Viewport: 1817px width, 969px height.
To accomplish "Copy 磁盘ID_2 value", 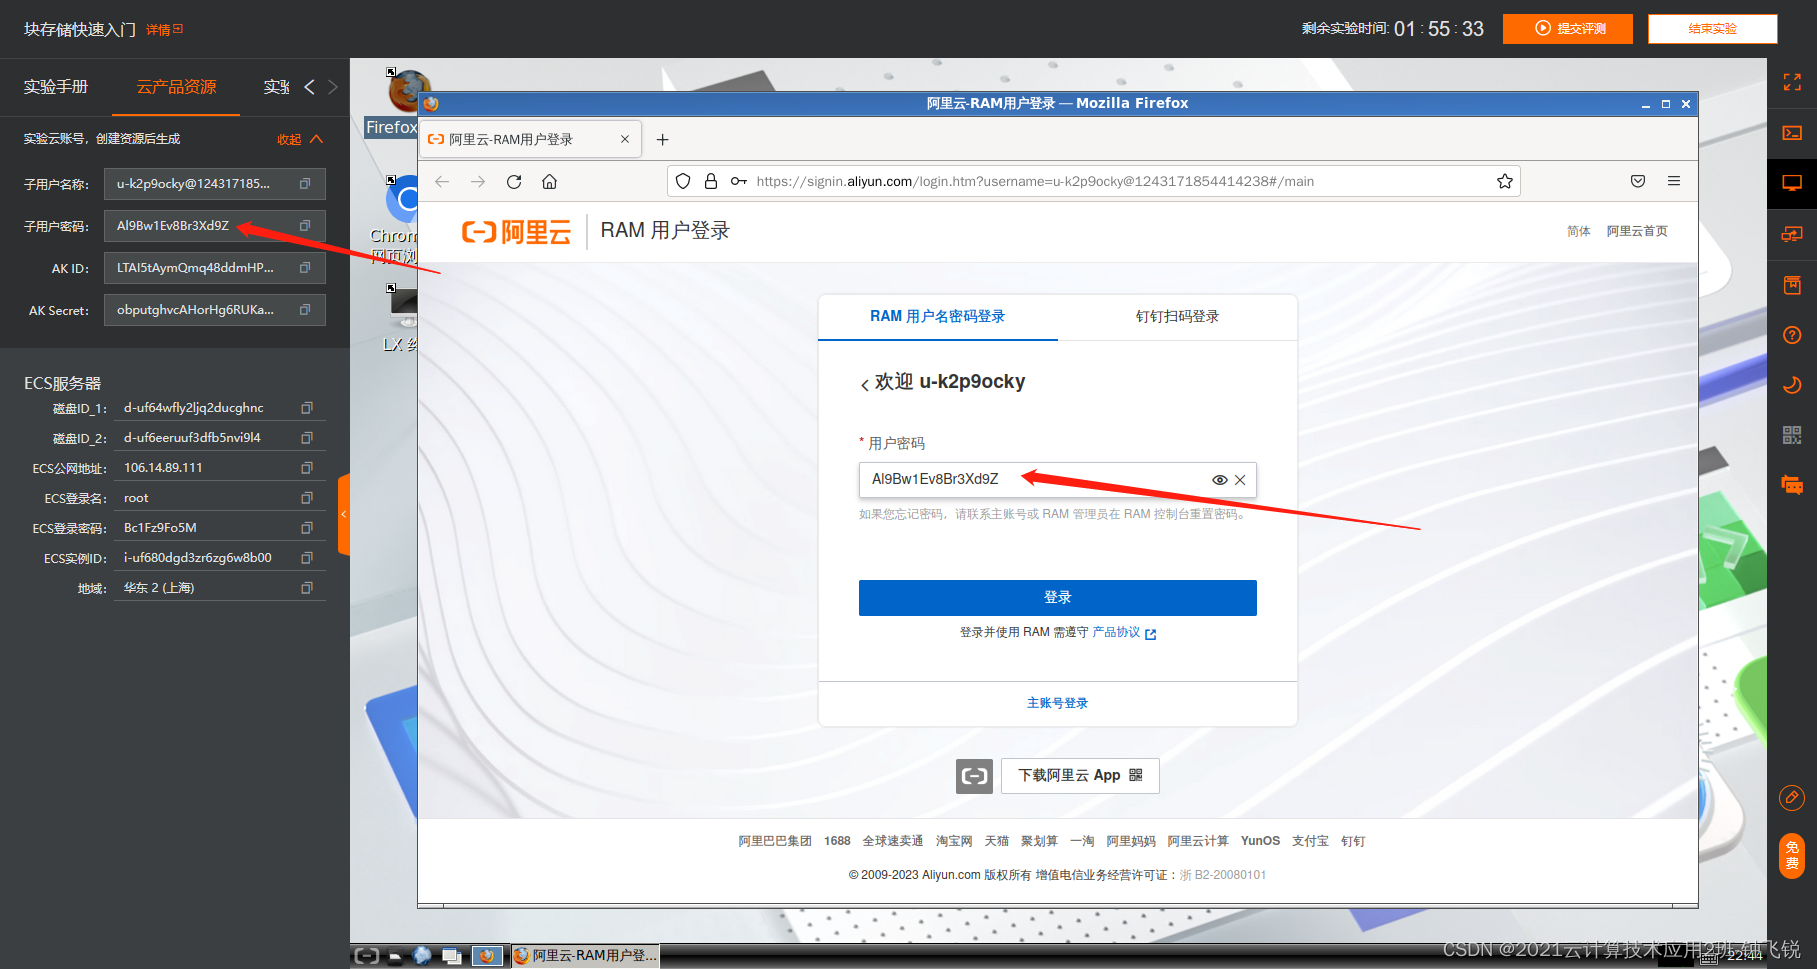I will click(x=307, y=438).
